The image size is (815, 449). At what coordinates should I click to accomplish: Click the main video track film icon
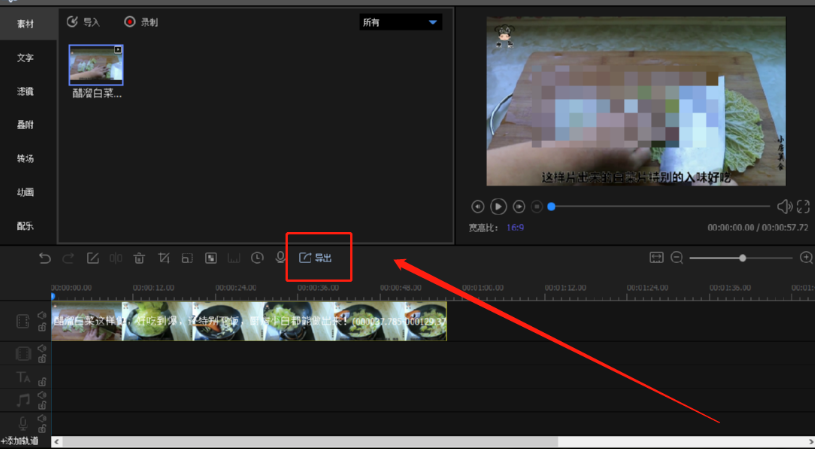[x=23, y=321]
